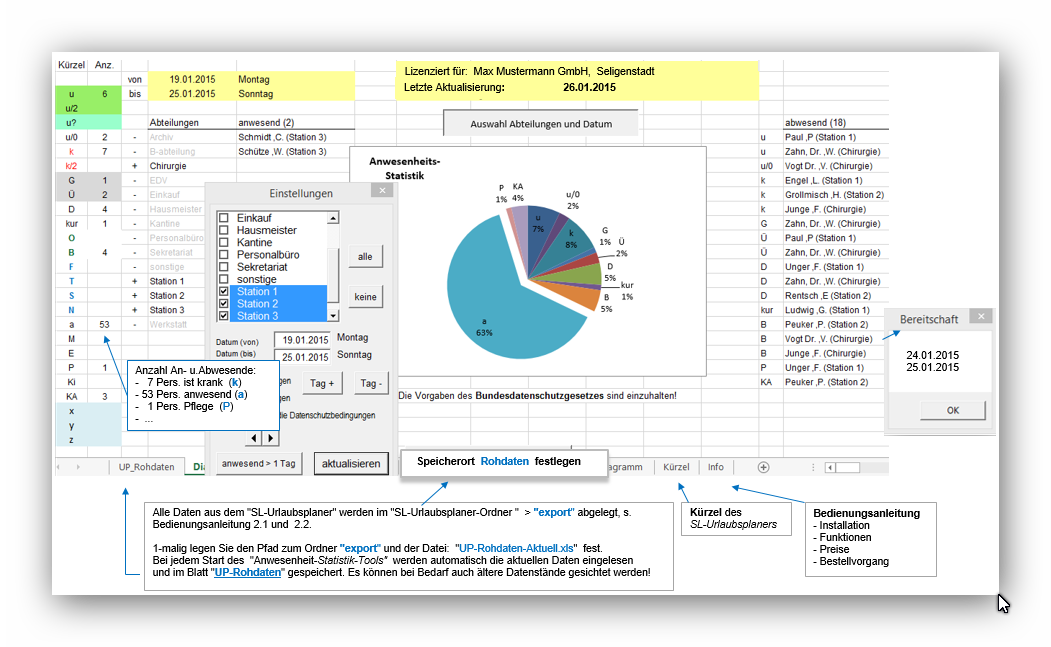Select cell with Rentsch ,E (Station 2)
Image resolution: width=1051 pixels, height=647 pixels.
click(x=836, y=296)
